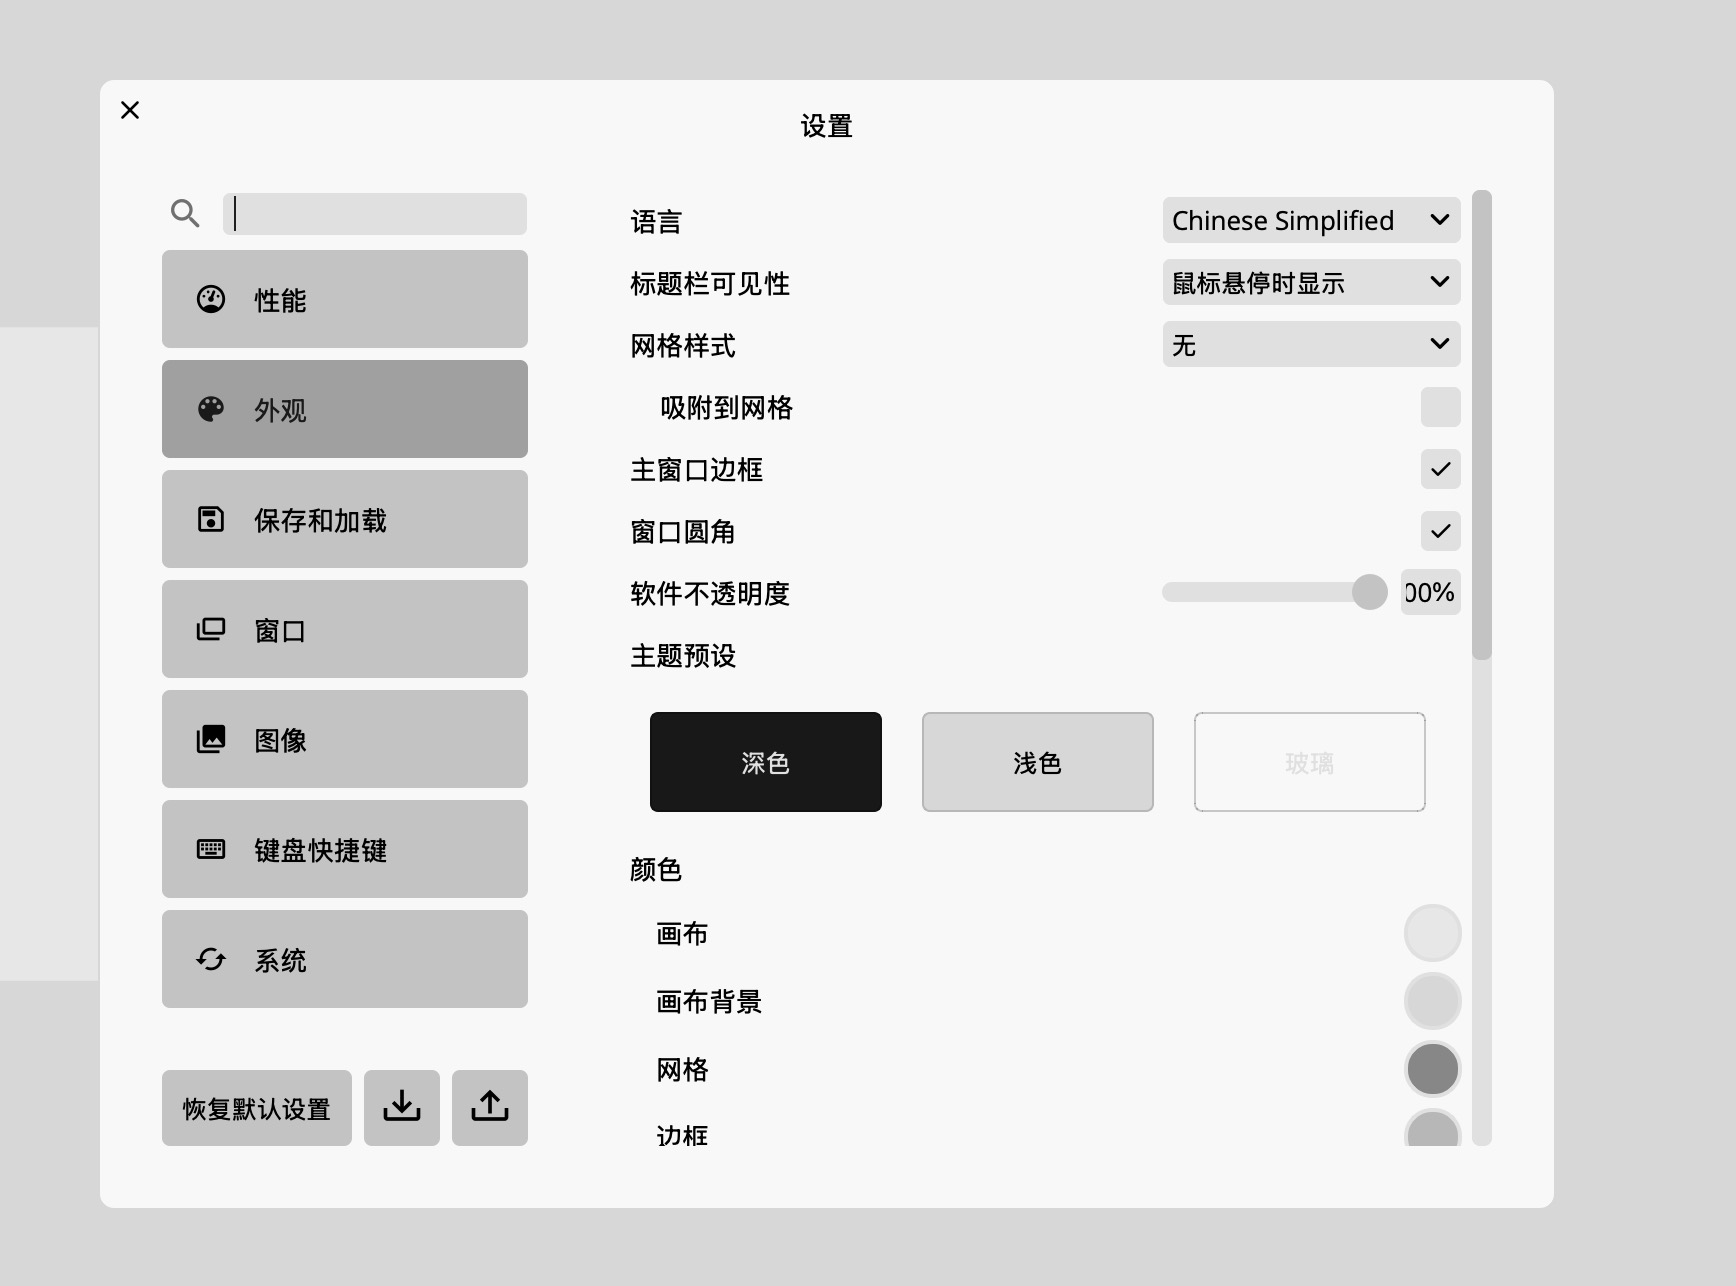Click the stacked windows icon beside 窗口

pos(211,630)
